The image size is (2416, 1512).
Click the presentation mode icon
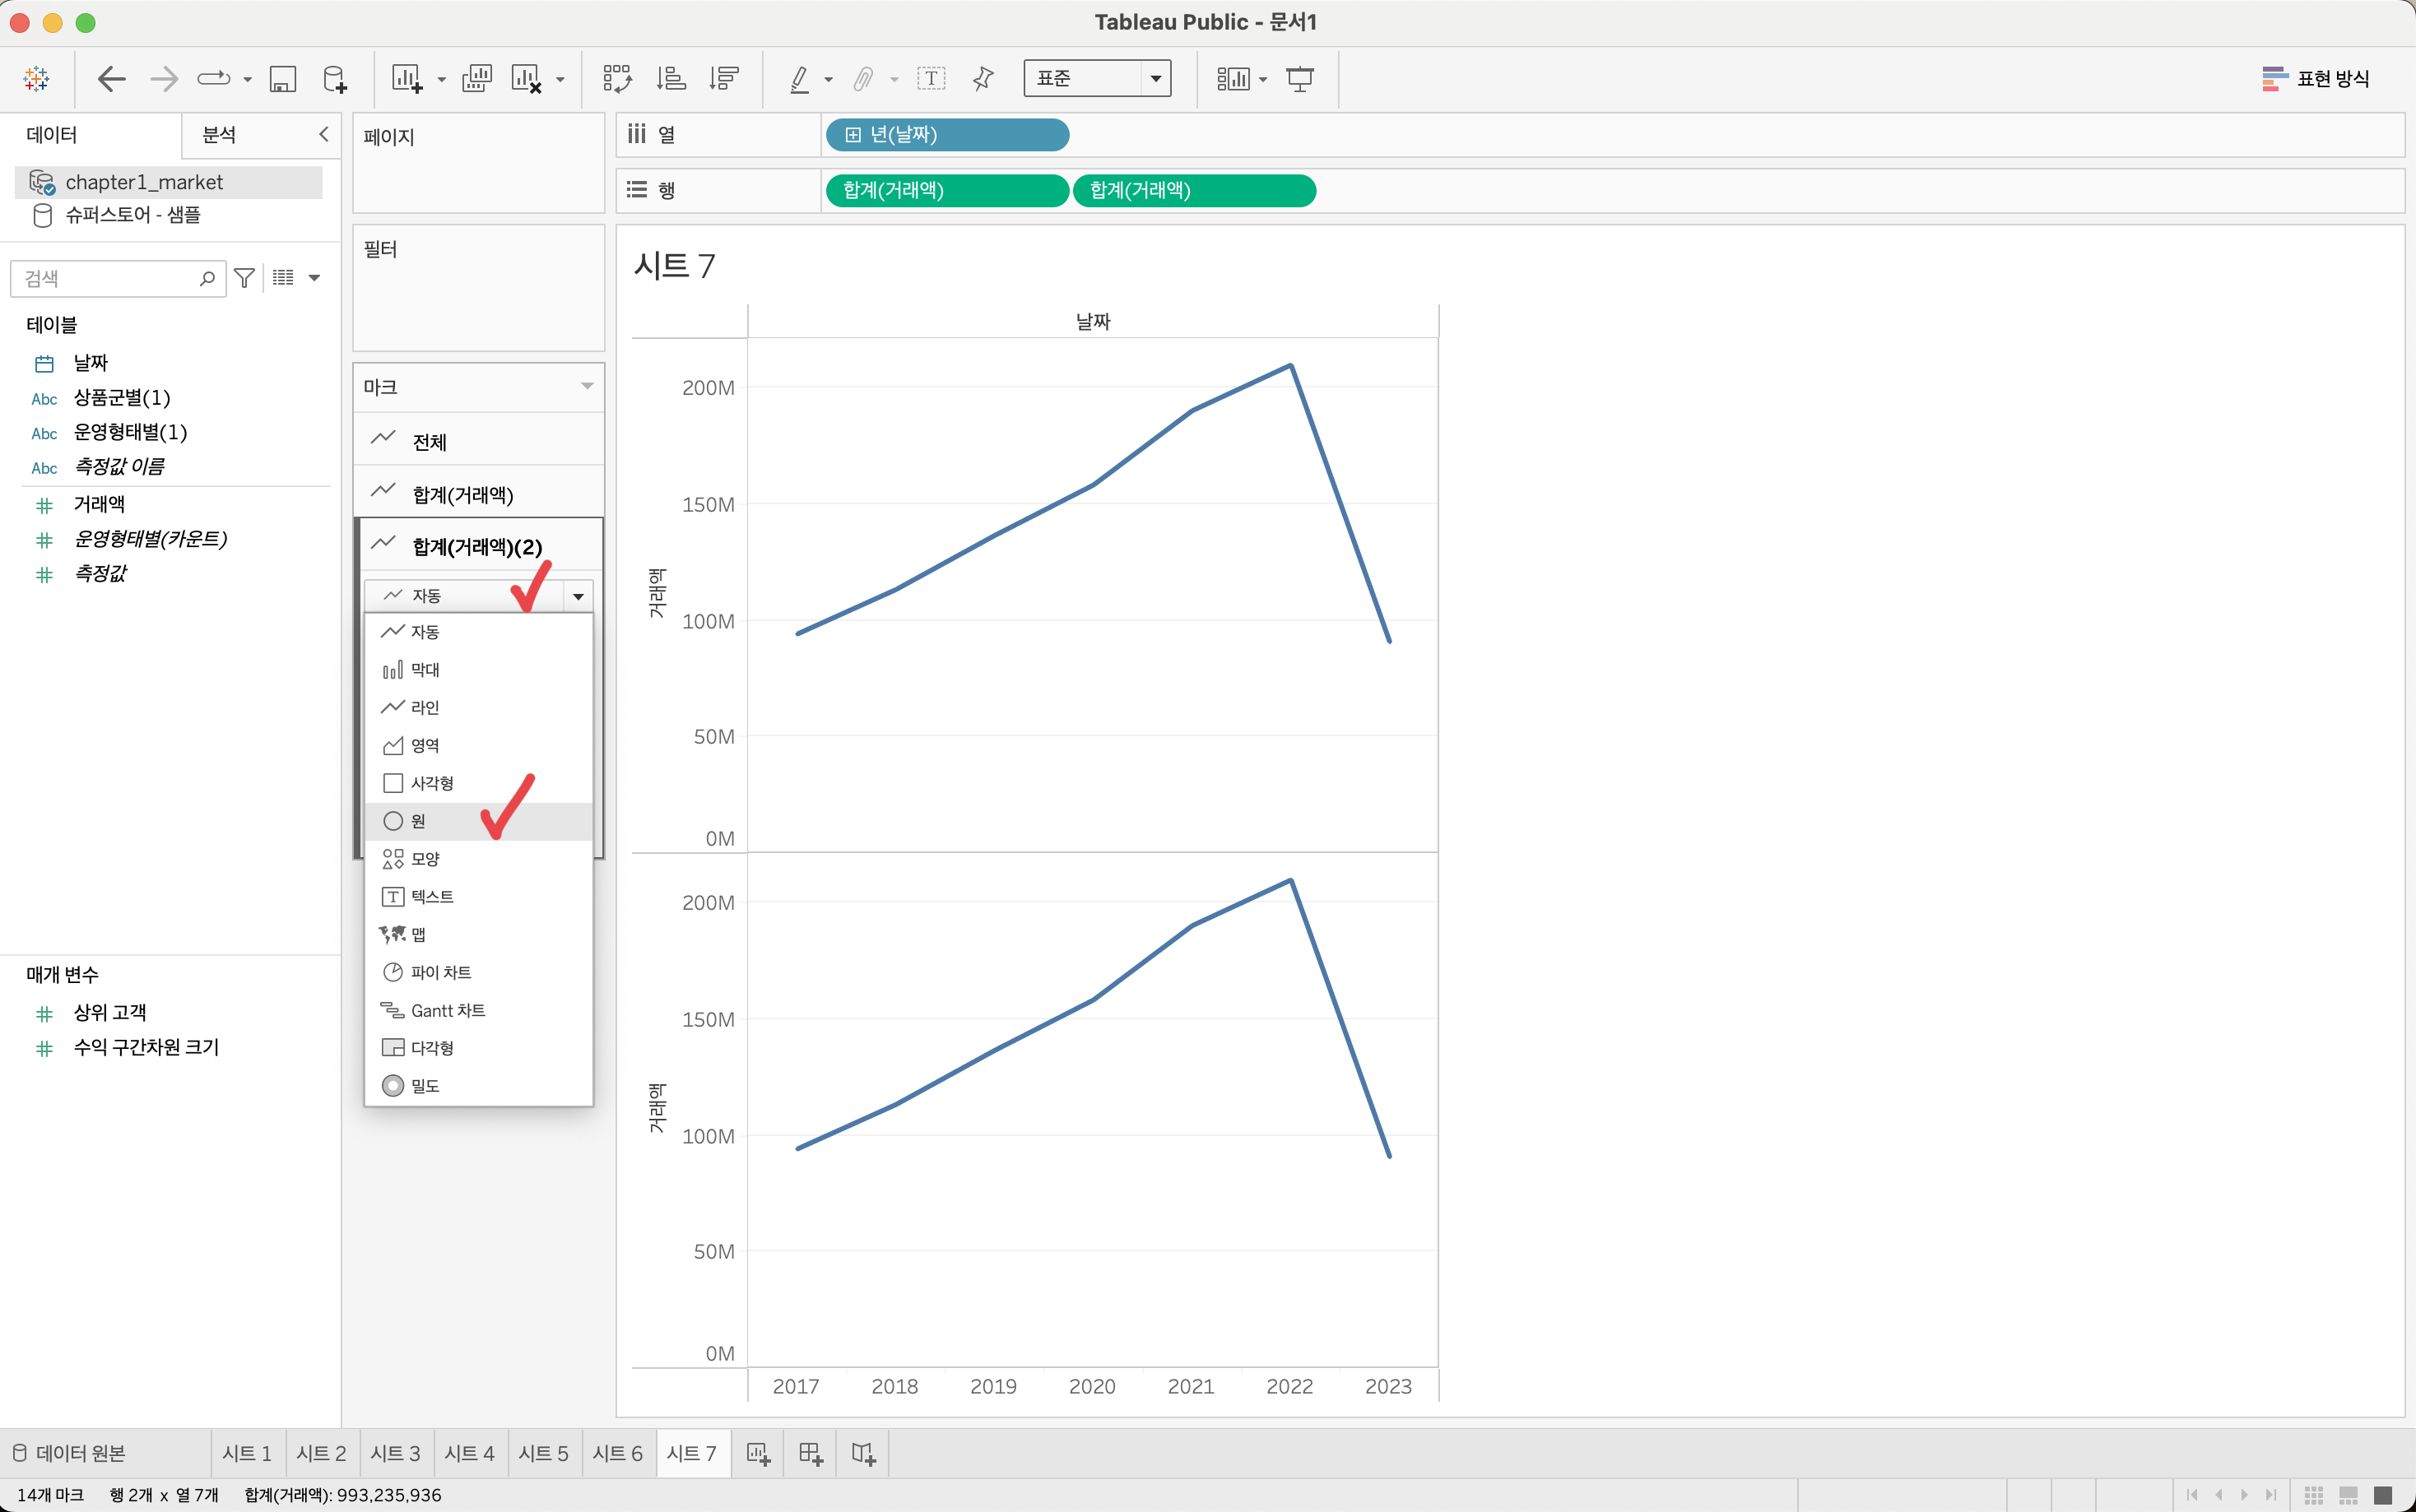1299,79
